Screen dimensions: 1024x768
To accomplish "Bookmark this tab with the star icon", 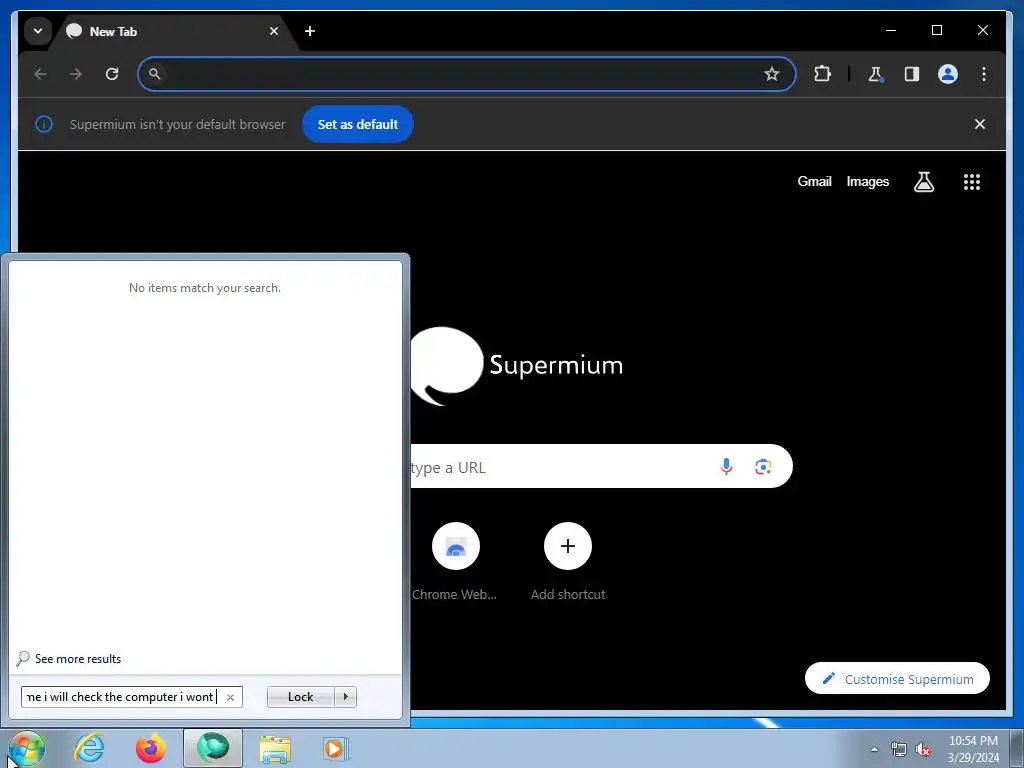I will pos(772,74).
